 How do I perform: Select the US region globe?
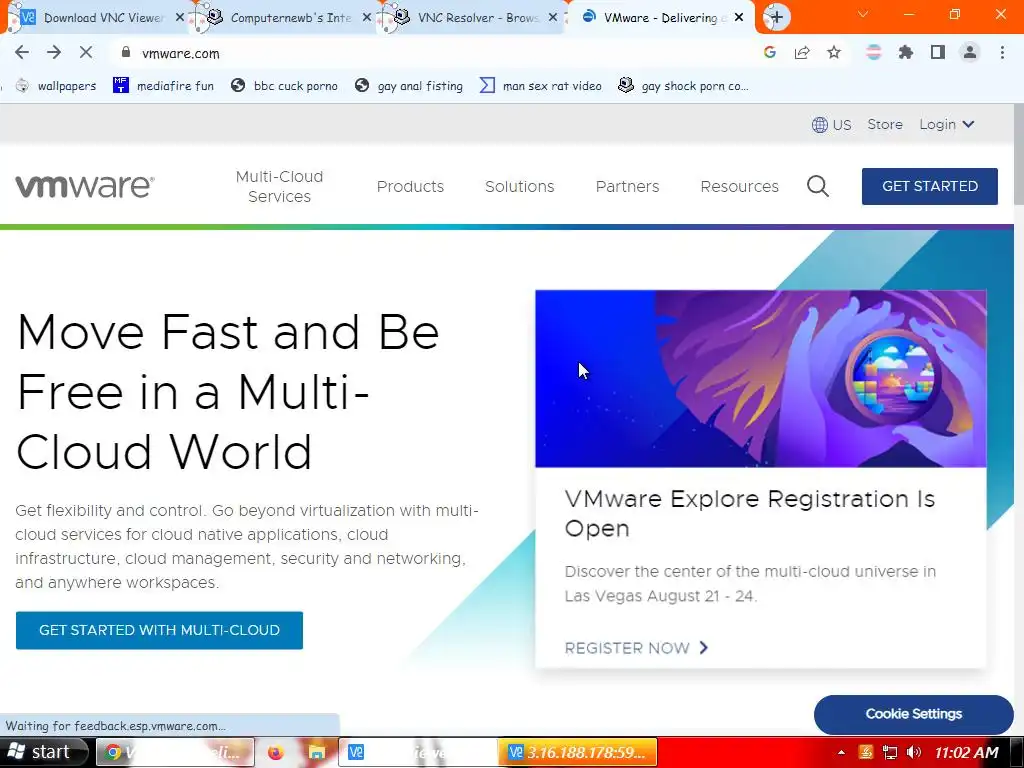click(831, 125)
